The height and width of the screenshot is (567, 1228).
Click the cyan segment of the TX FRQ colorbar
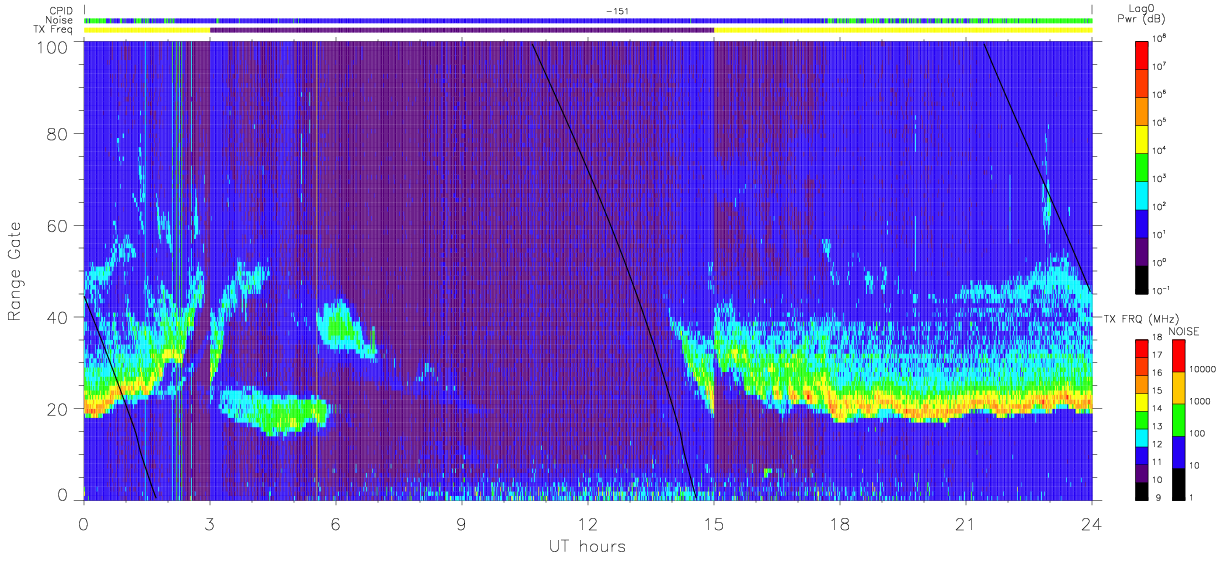1143,440
